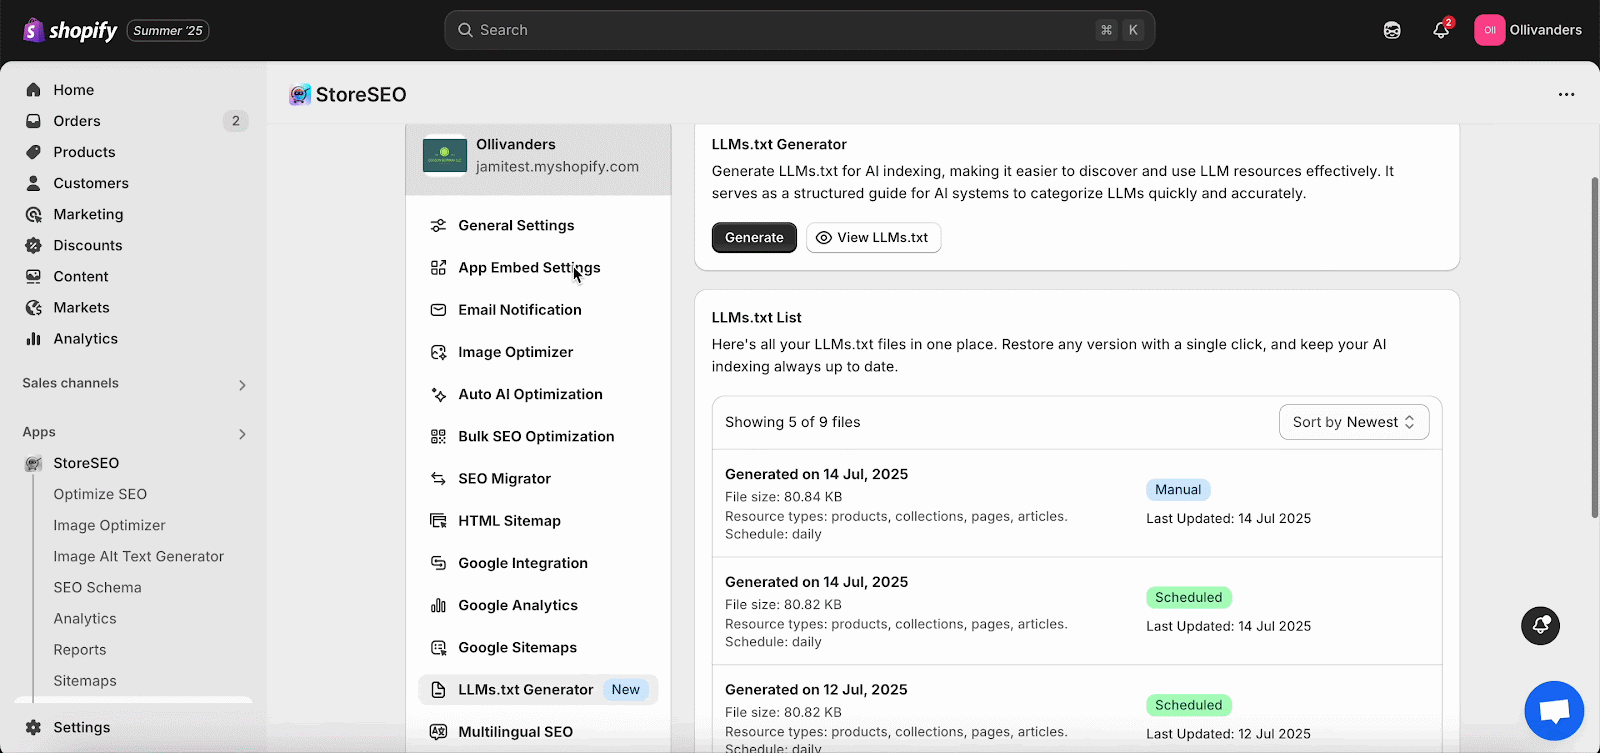Open Image Alt Text Generator
Viewport: 1600px width, 753px height.
pyautogui.click(x=138, y=556)
